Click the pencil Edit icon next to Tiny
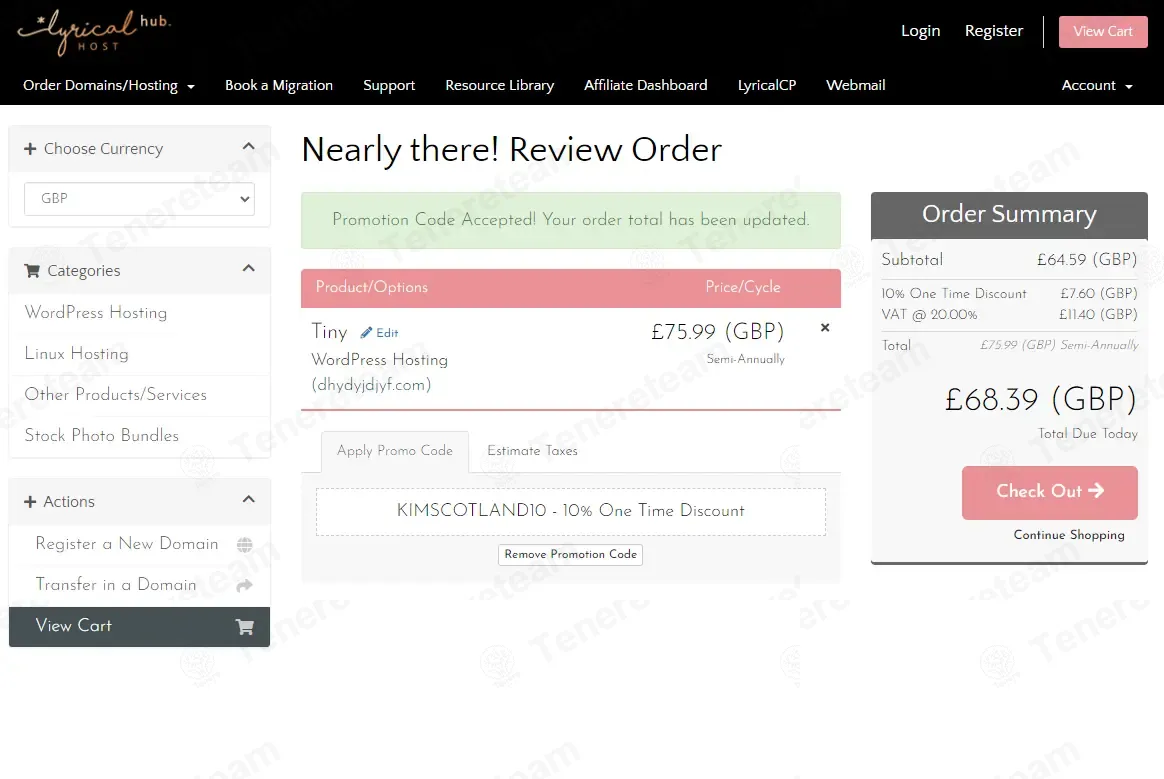Image resolution: width=1164 pixels, height=779 pixels. coord(366,333)
